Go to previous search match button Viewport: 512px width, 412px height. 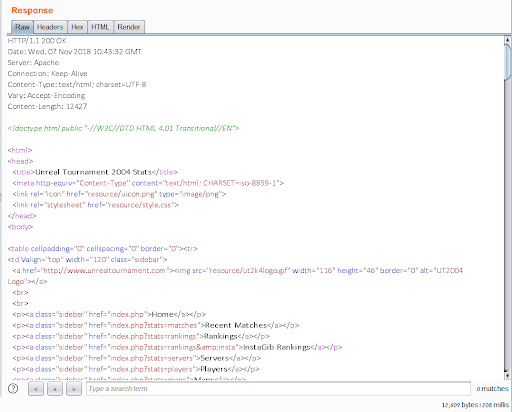click(36, 389)
